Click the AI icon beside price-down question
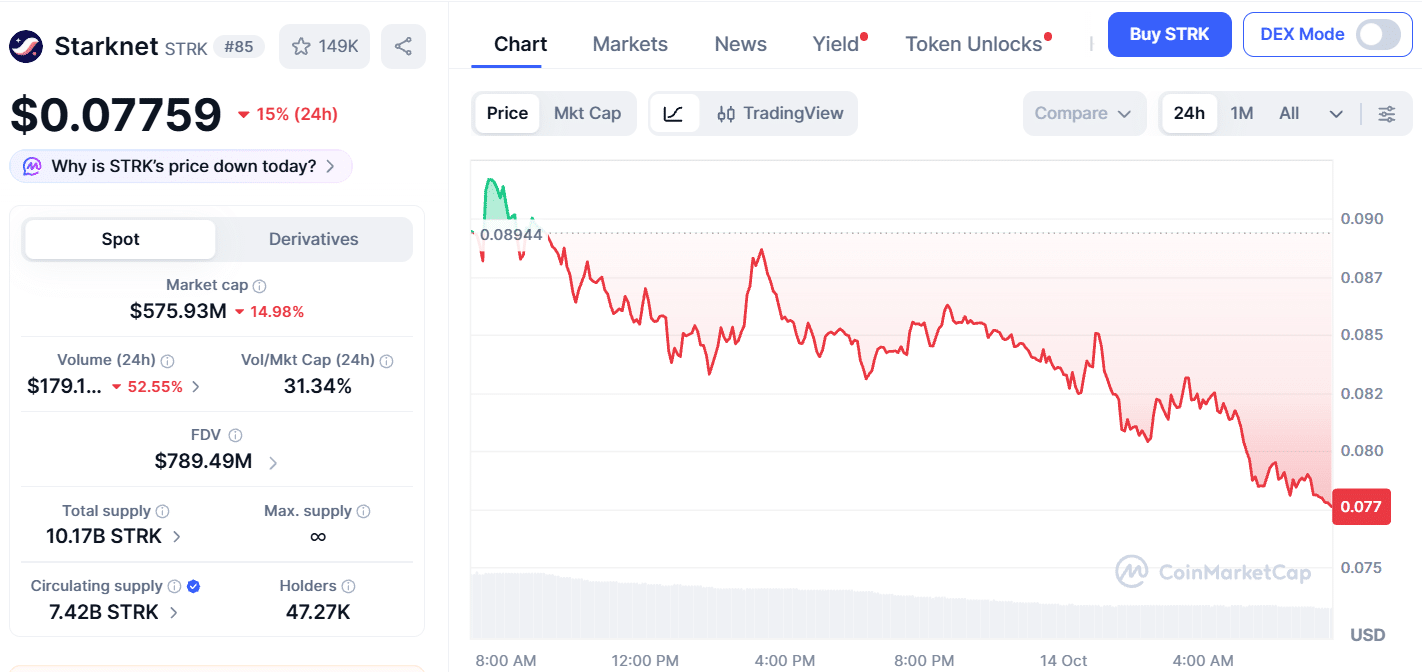1422x672 pixels. pyautogui.click(x=32, y=166)
